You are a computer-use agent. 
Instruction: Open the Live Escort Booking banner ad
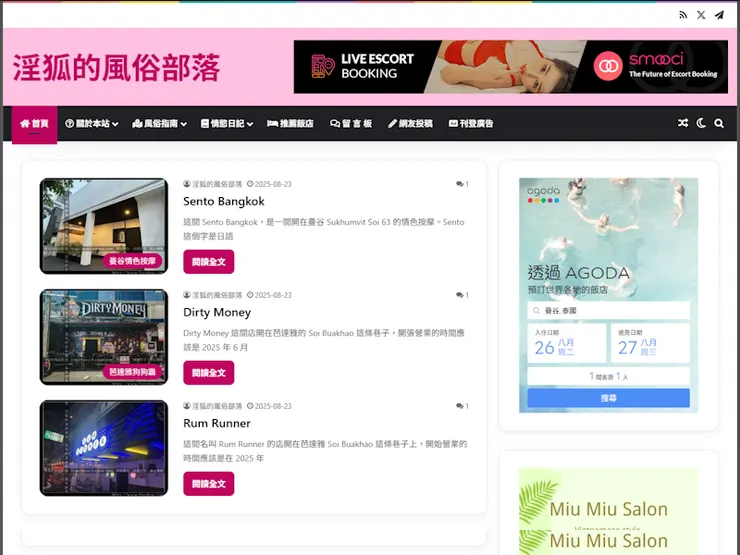(511, 67)
